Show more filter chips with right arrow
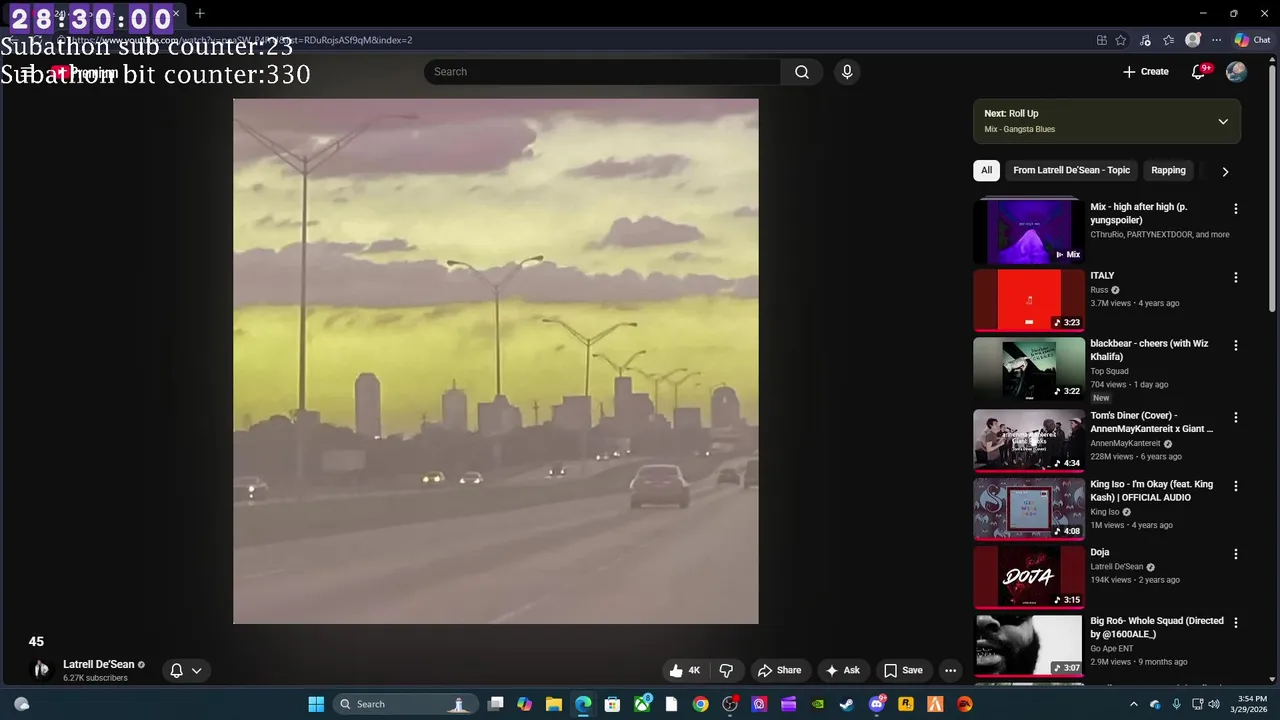The image size is (1280, 720). pyautogui.click(x=1225, y=171)
